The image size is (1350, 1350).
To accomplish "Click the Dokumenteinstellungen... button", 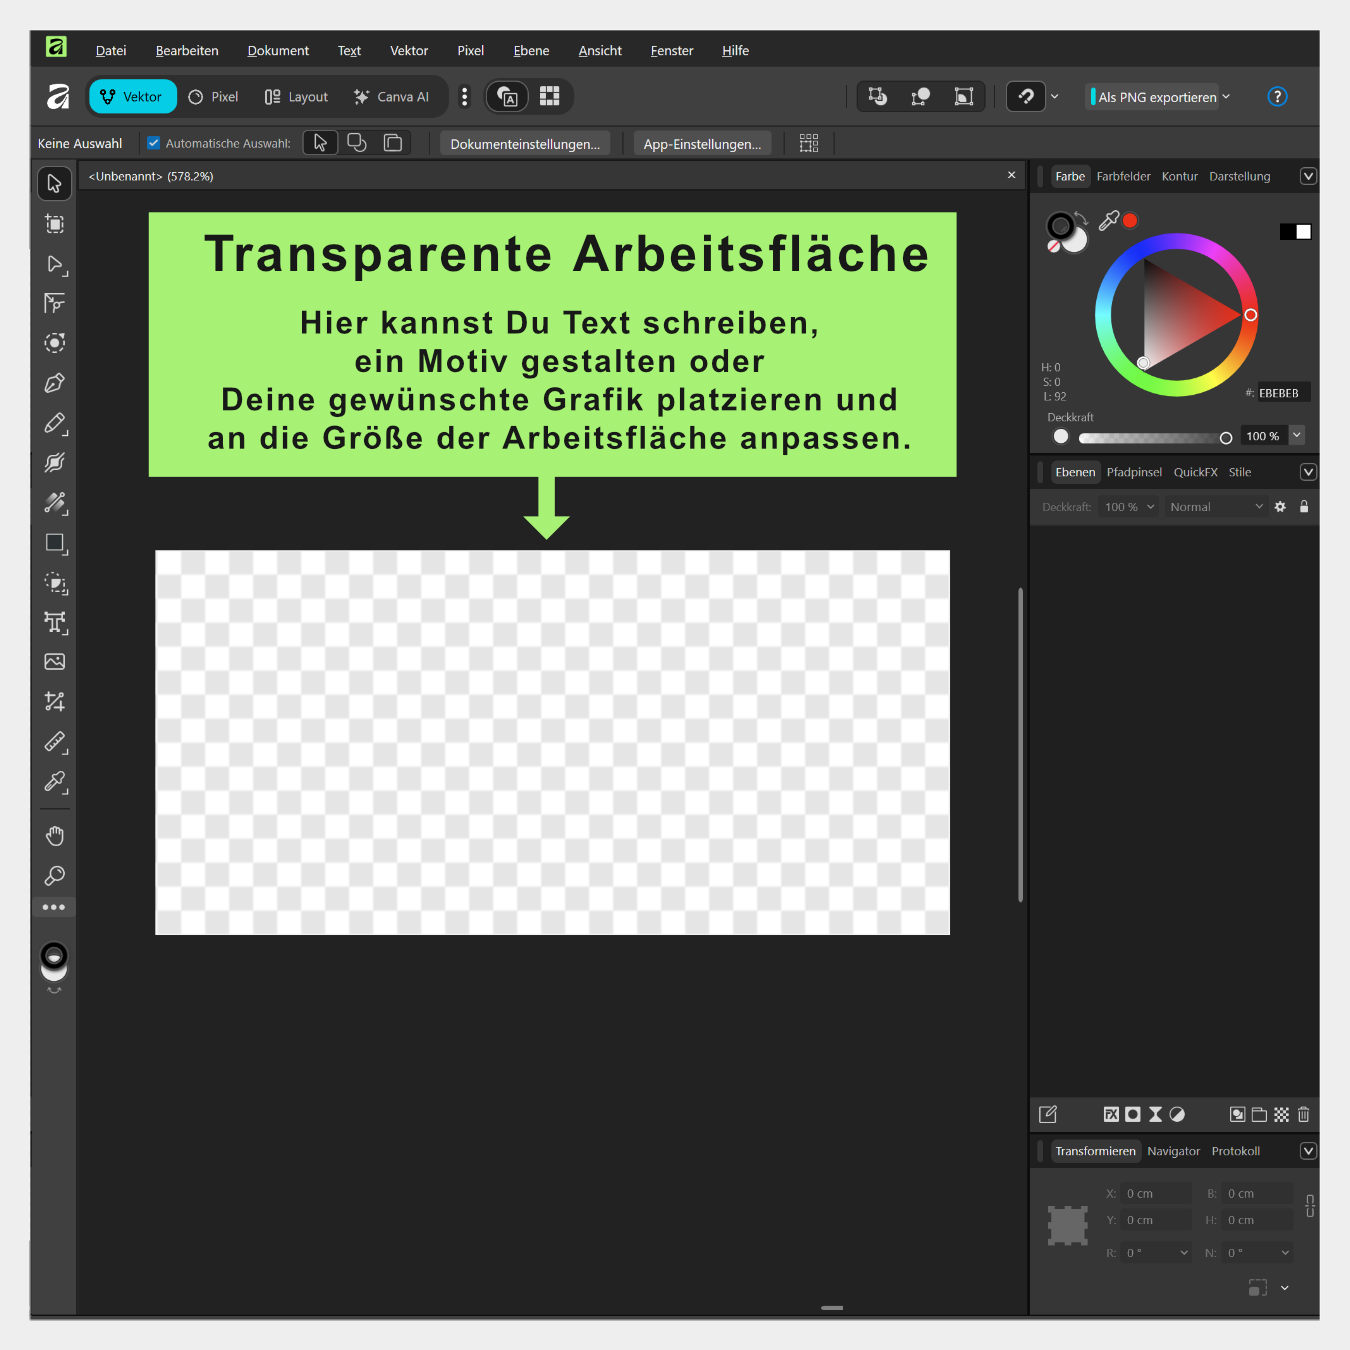I will [525, 144].
